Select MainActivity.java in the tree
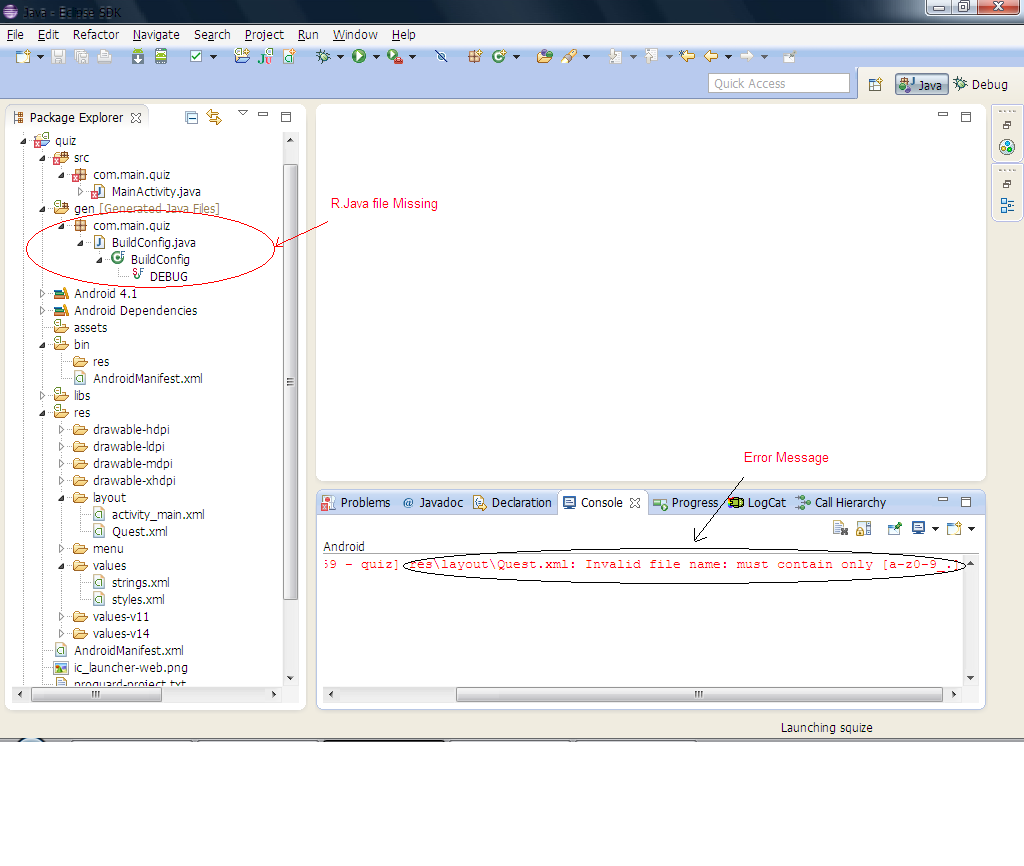 pyautogui.click(x=156, y=192)
